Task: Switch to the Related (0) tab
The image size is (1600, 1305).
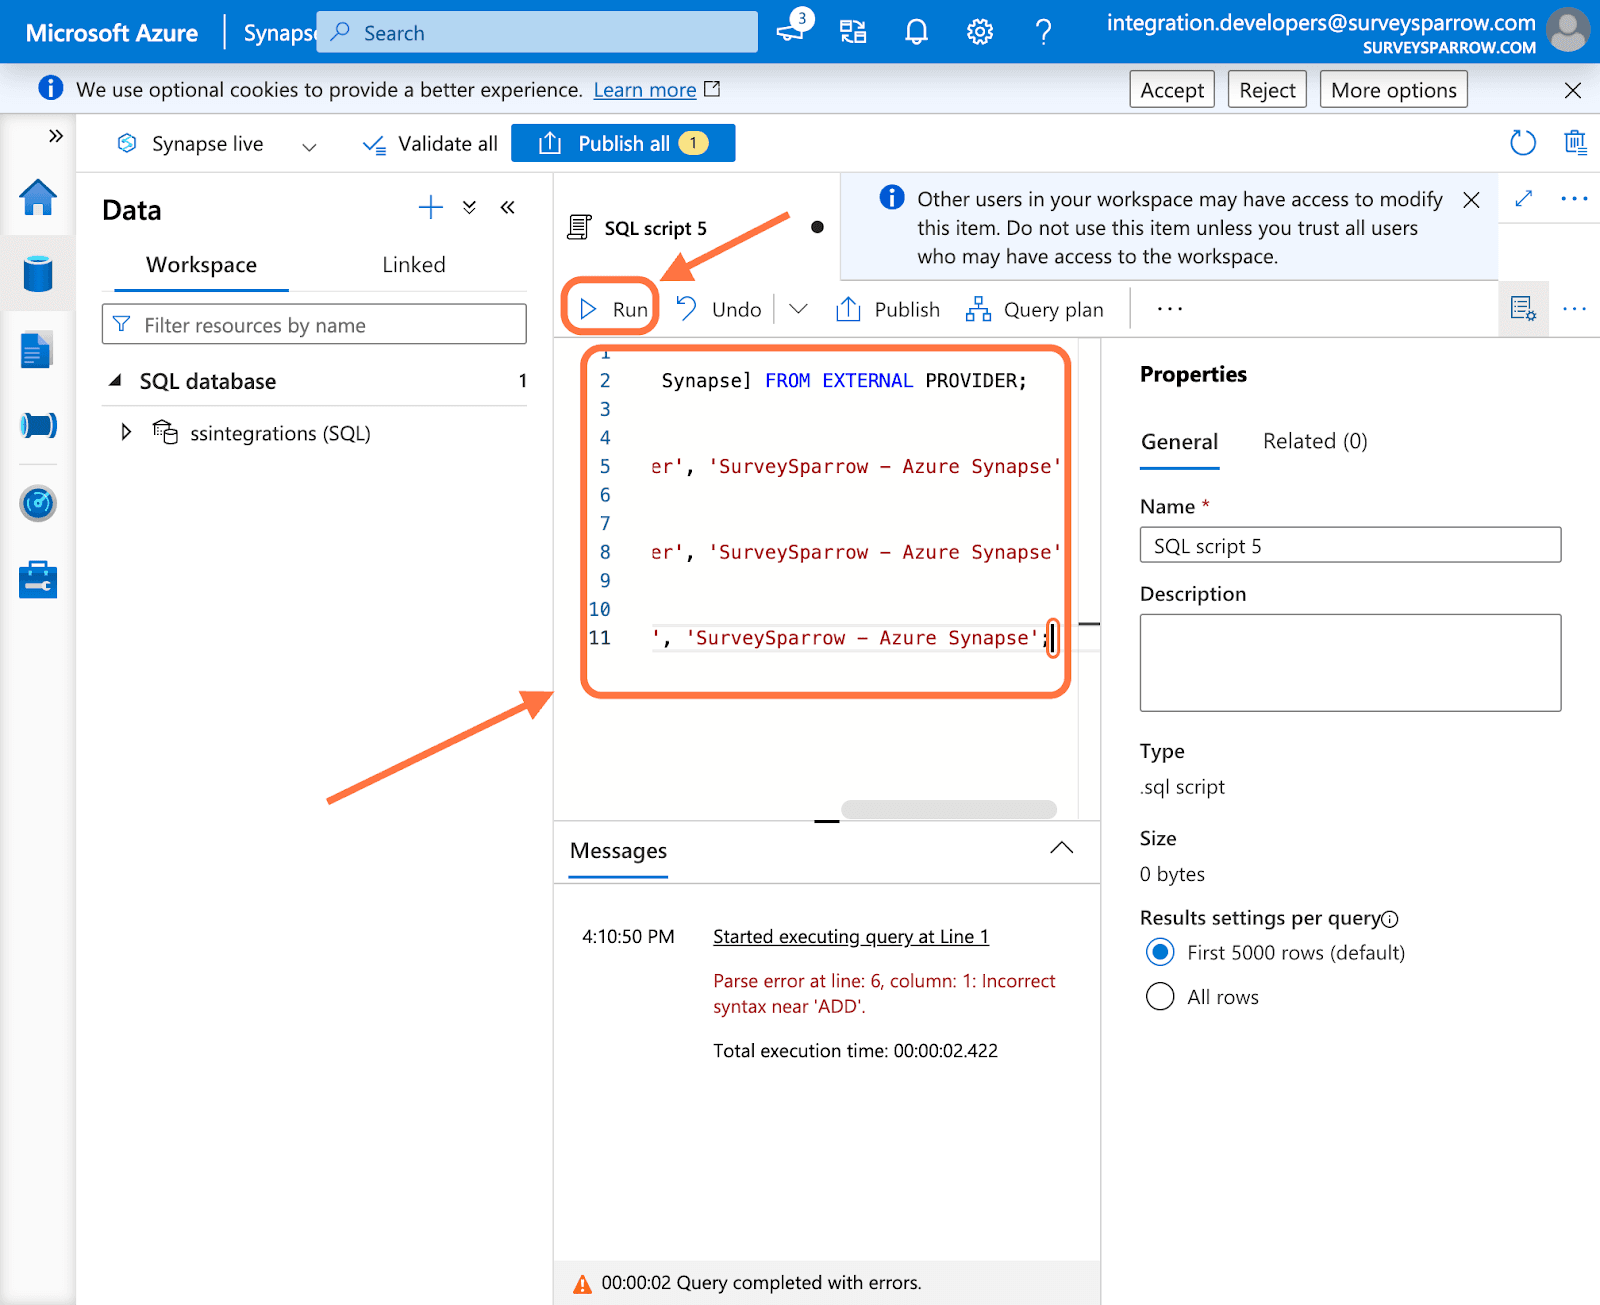Action: [1314, 442]
